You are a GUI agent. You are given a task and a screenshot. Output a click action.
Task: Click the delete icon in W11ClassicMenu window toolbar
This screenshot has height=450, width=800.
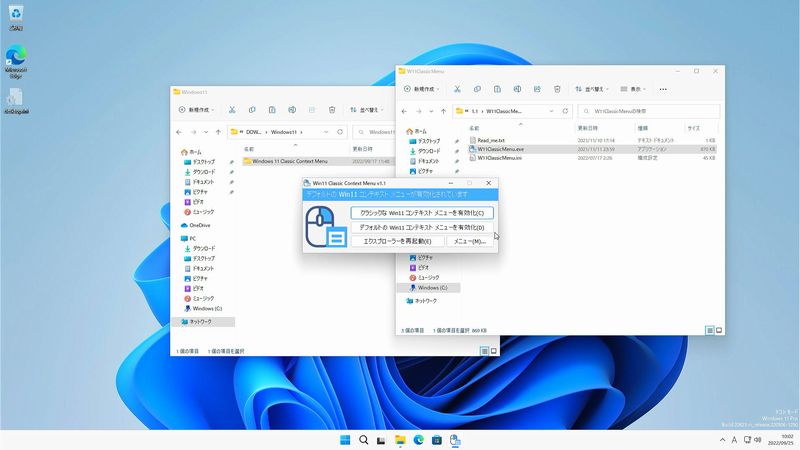pyautogui.click(x=556, y=89)
